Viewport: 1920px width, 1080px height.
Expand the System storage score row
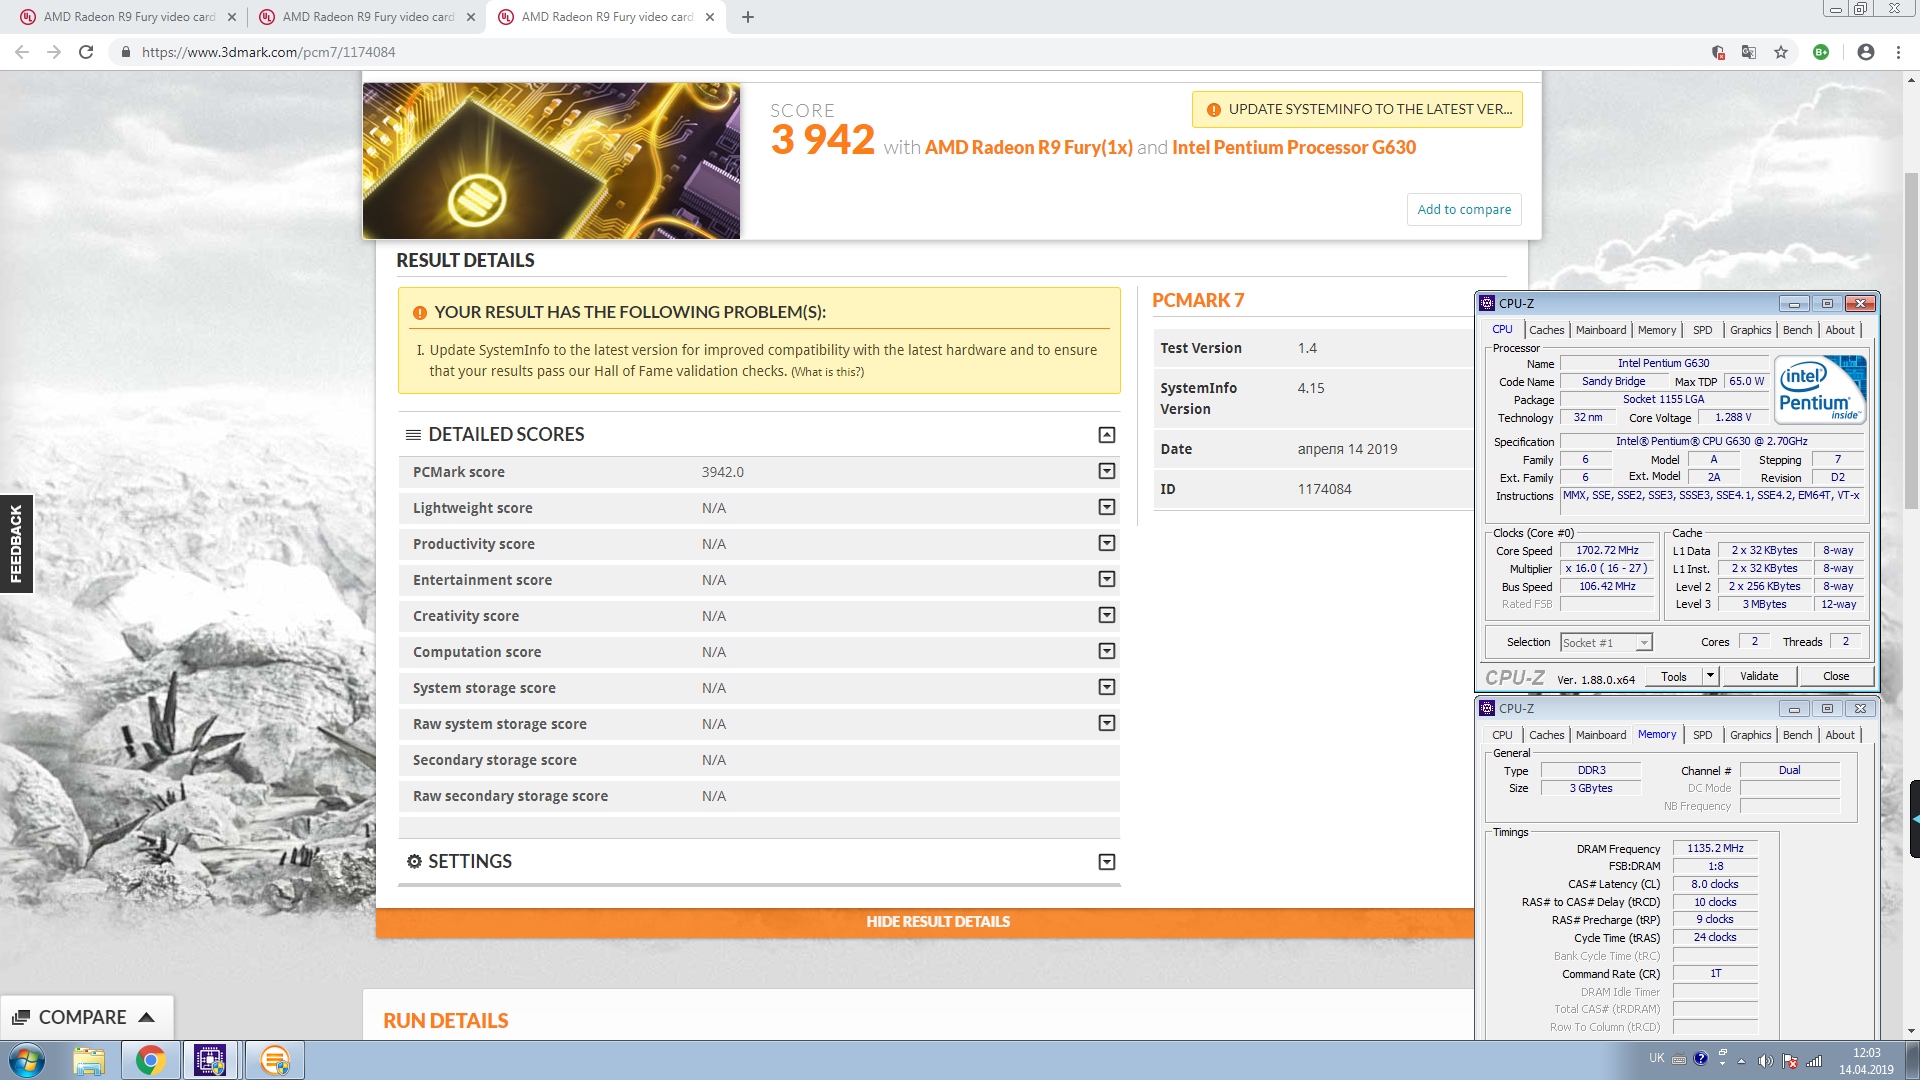[1107, 687]
